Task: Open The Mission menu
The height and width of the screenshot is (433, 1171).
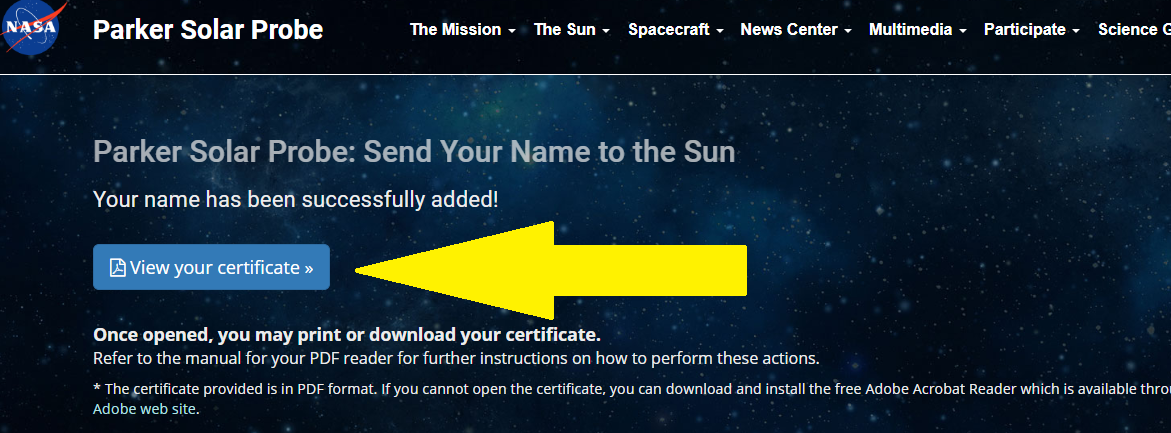Action: (455, 30)
